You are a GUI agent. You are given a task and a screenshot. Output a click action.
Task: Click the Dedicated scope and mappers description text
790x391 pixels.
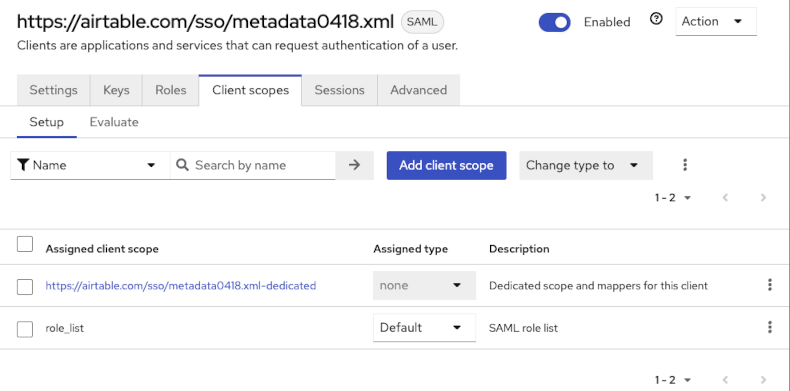pyautogui.click(x=598, y=286)
